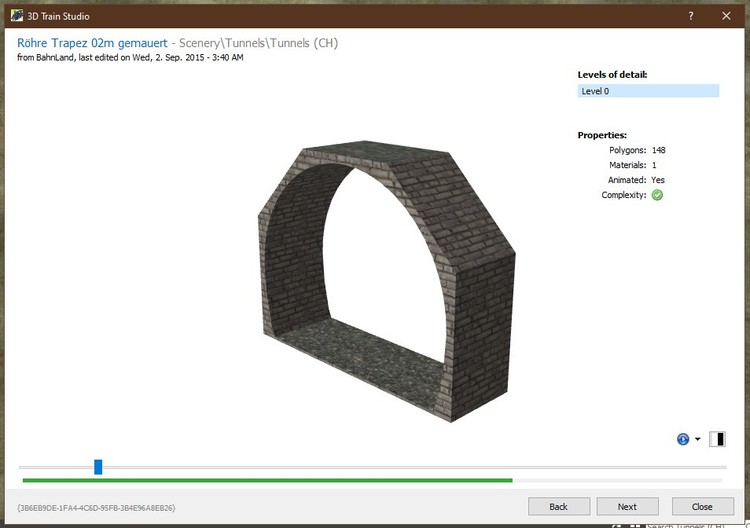Click the blue slider handle
This screenshot has width=750, height=528.
98,467
